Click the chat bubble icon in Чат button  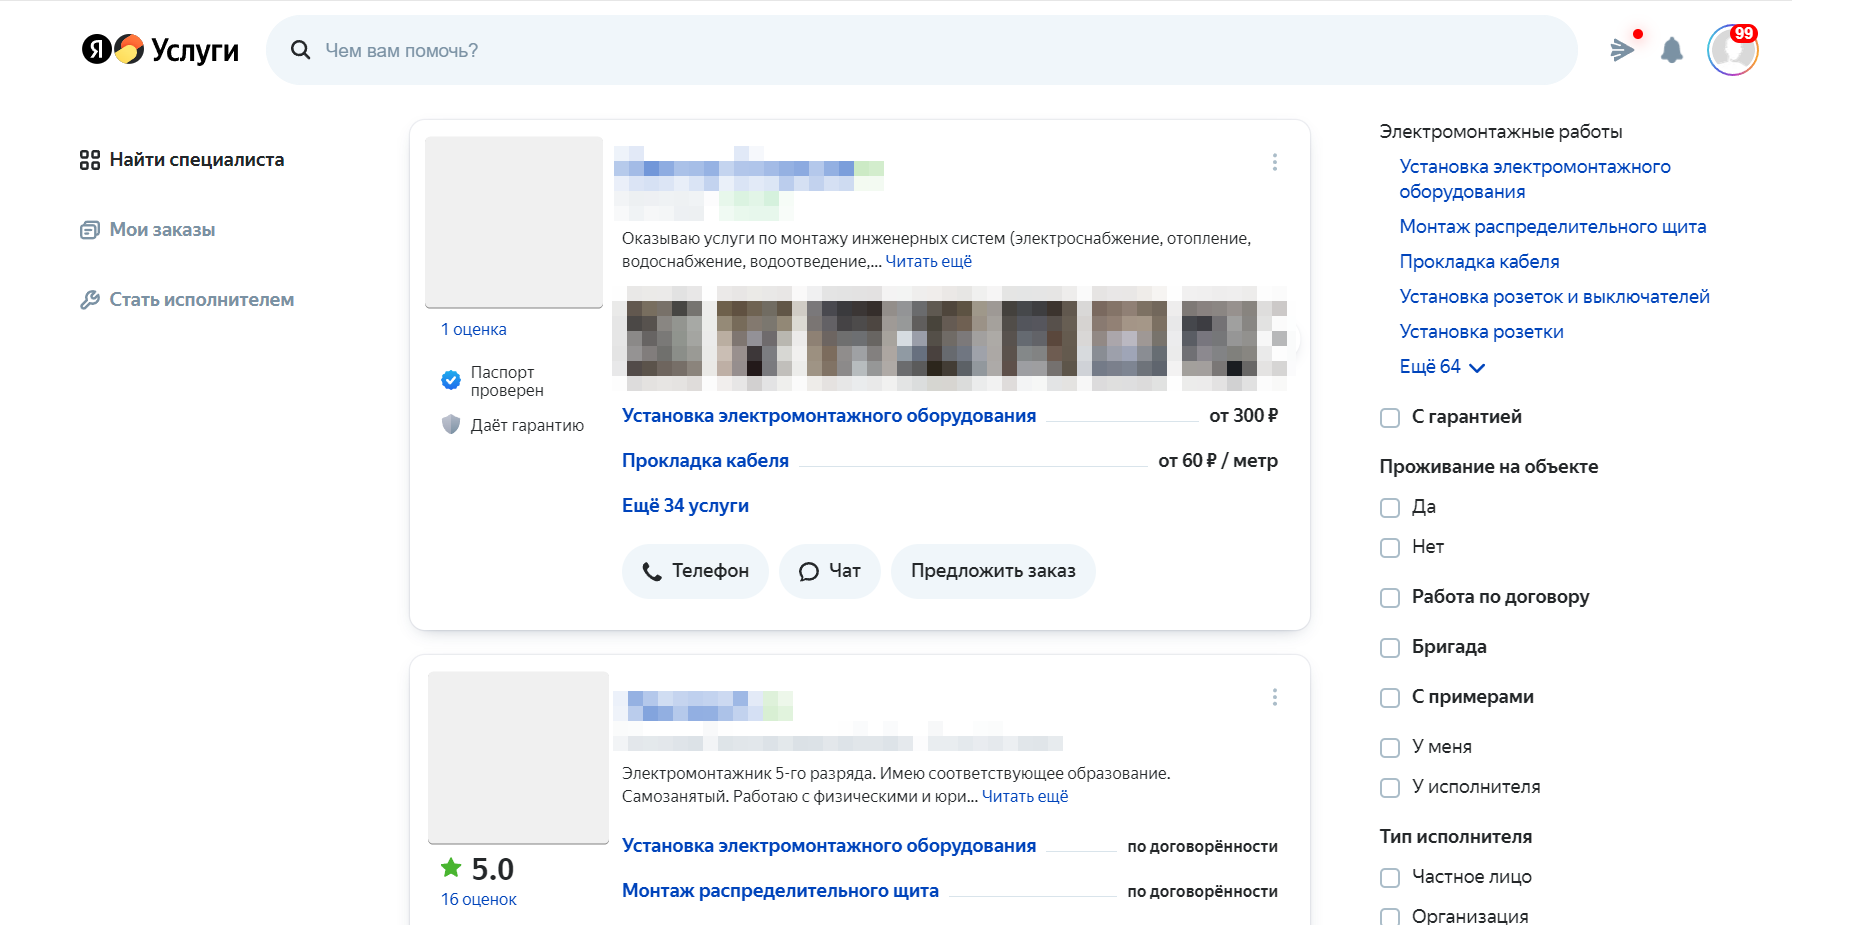coord(810,570)
